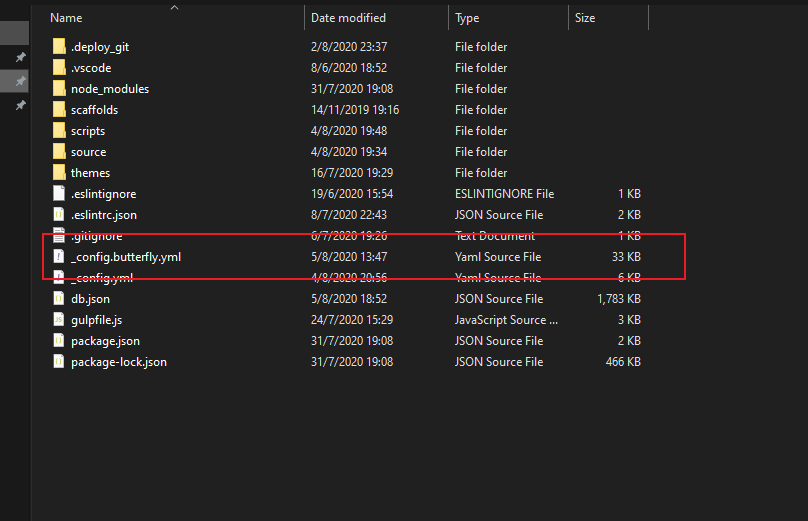Select the node_modules folder icon
Screen dimensions: 808x521
(x=59, y=89)
